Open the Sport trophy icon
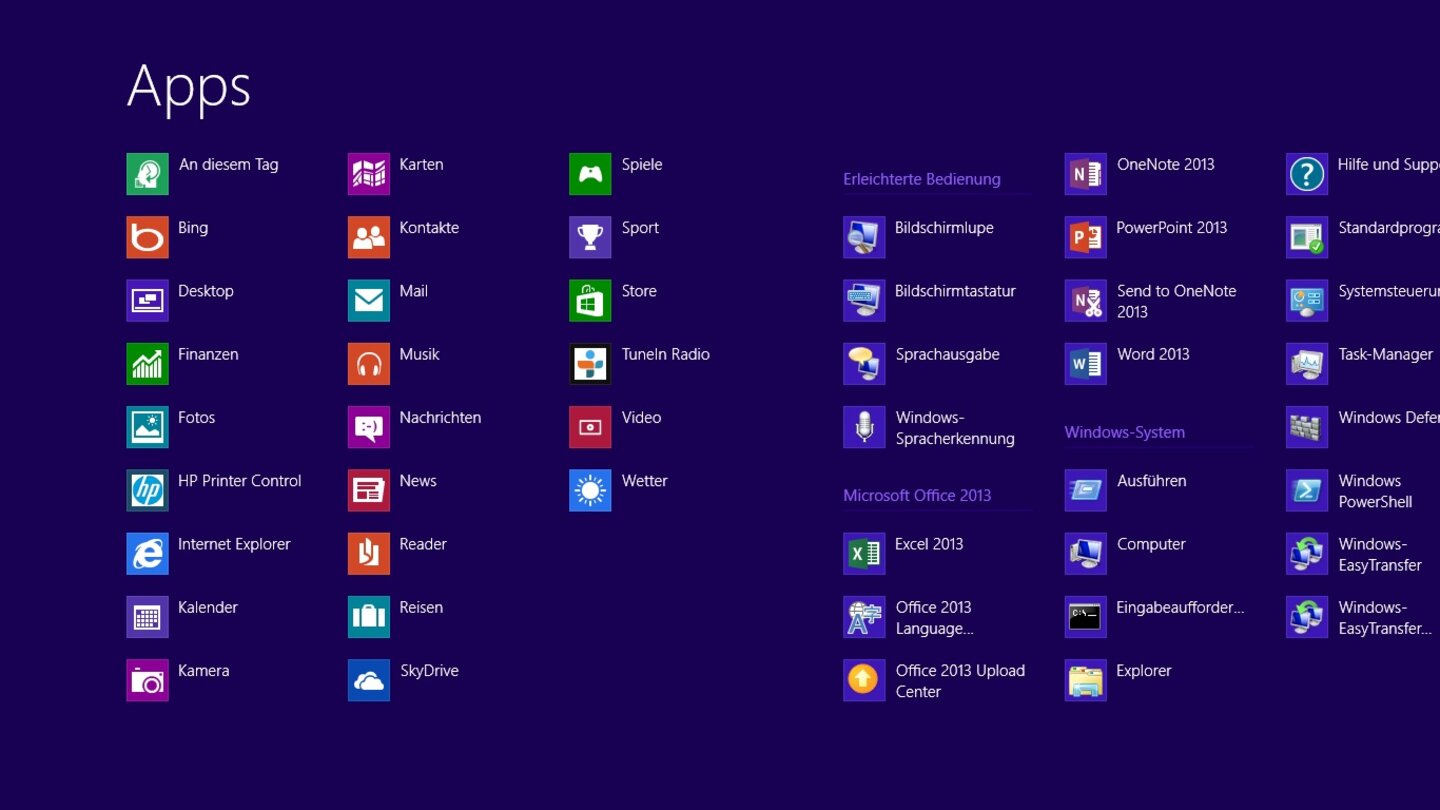Viewport: 1440px width, 810px height. [x=590, y=237]
